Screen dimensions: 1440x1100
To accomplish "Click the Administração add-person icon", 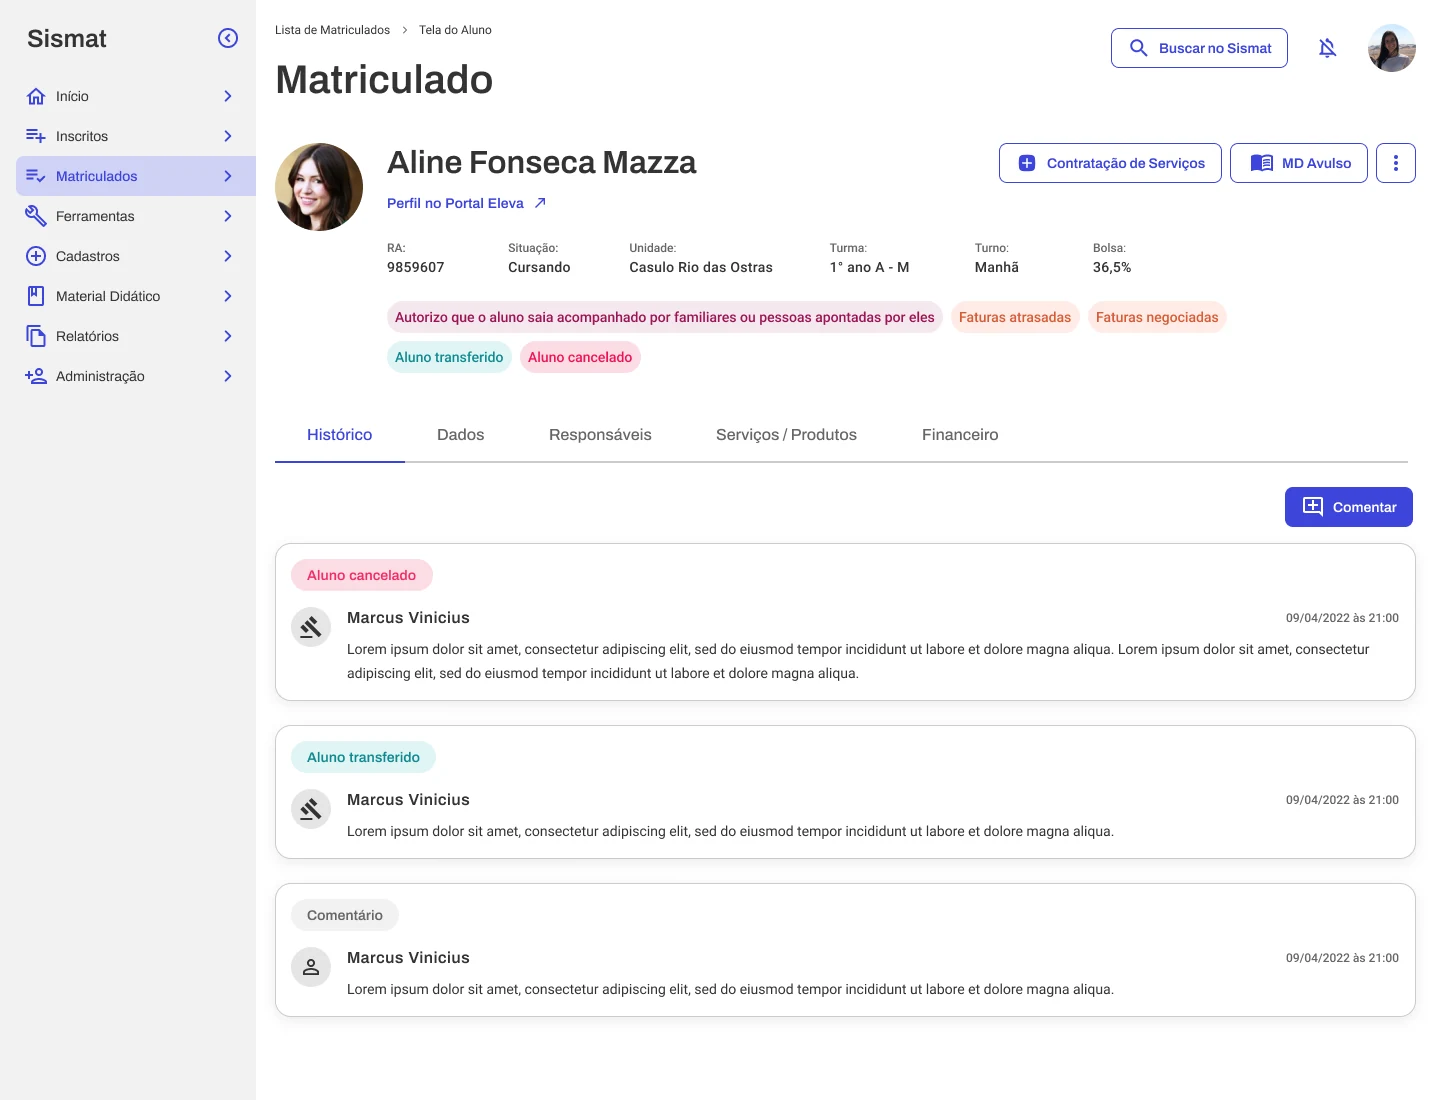I will coord(36,376).
